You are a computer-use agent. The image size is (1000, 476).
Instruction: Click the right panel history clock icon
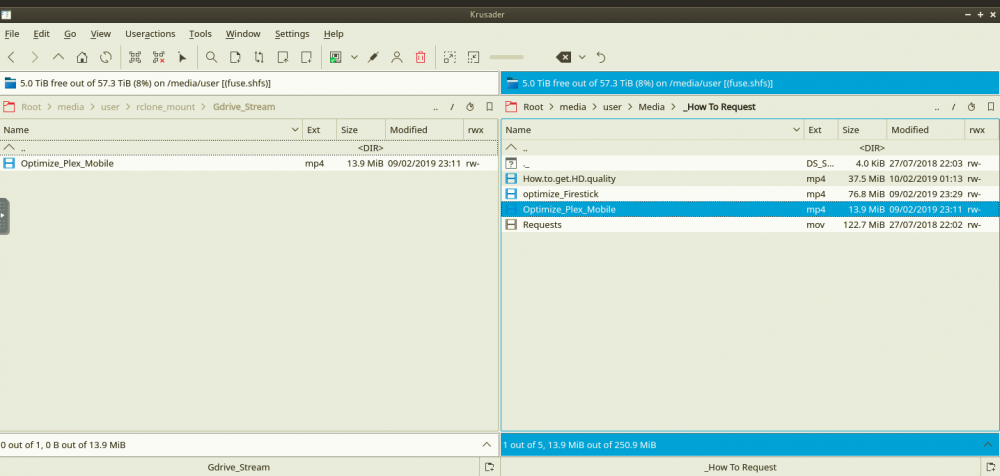click(971, 107)
